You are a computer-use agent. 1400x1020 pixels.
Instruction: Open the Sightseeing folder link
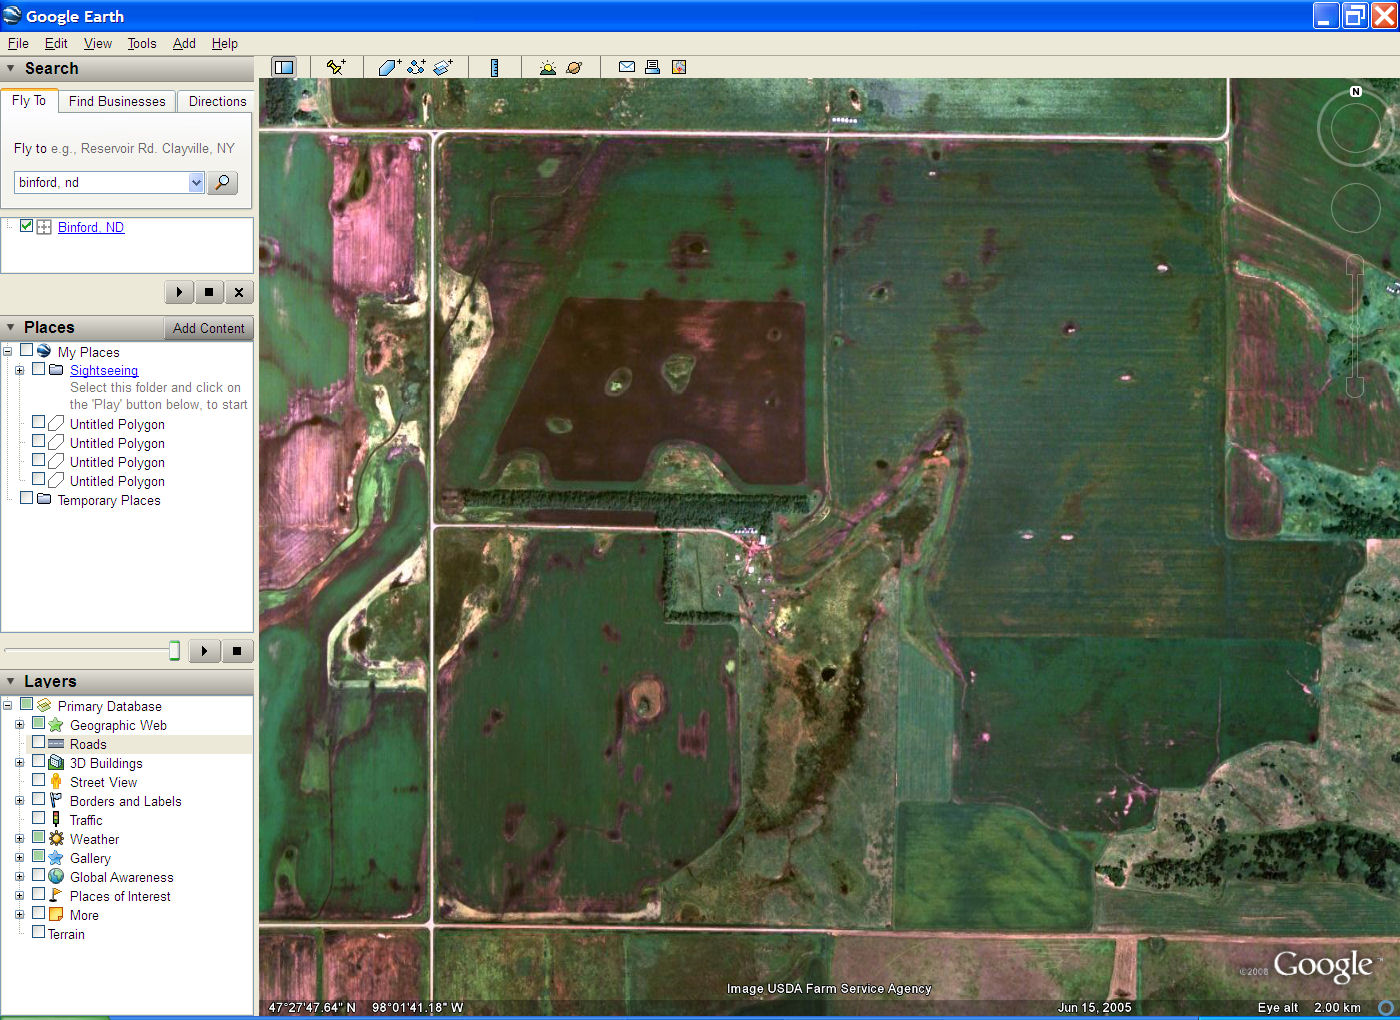click(104, 370)
